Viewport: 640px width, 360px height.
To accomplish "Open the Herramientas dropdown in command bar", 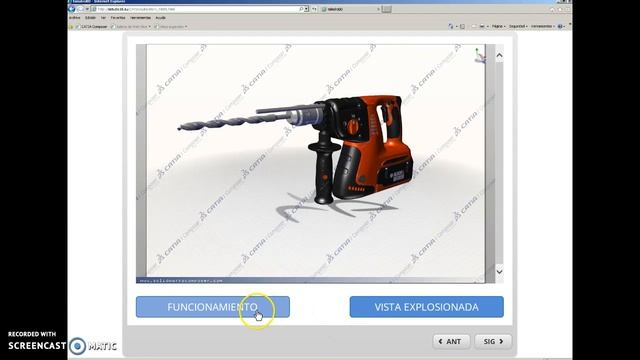I will pyautogui.click(x=542, y=26).
